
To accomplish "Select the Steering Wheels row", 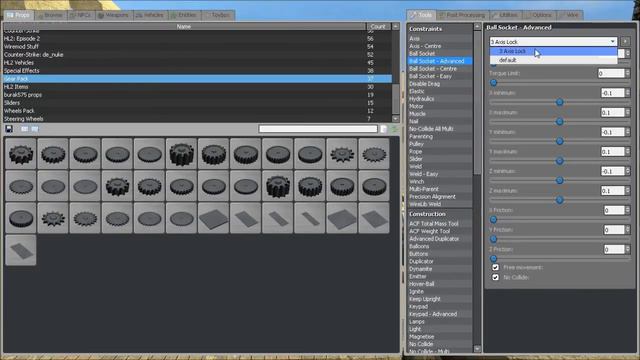I will click(197, 119).
